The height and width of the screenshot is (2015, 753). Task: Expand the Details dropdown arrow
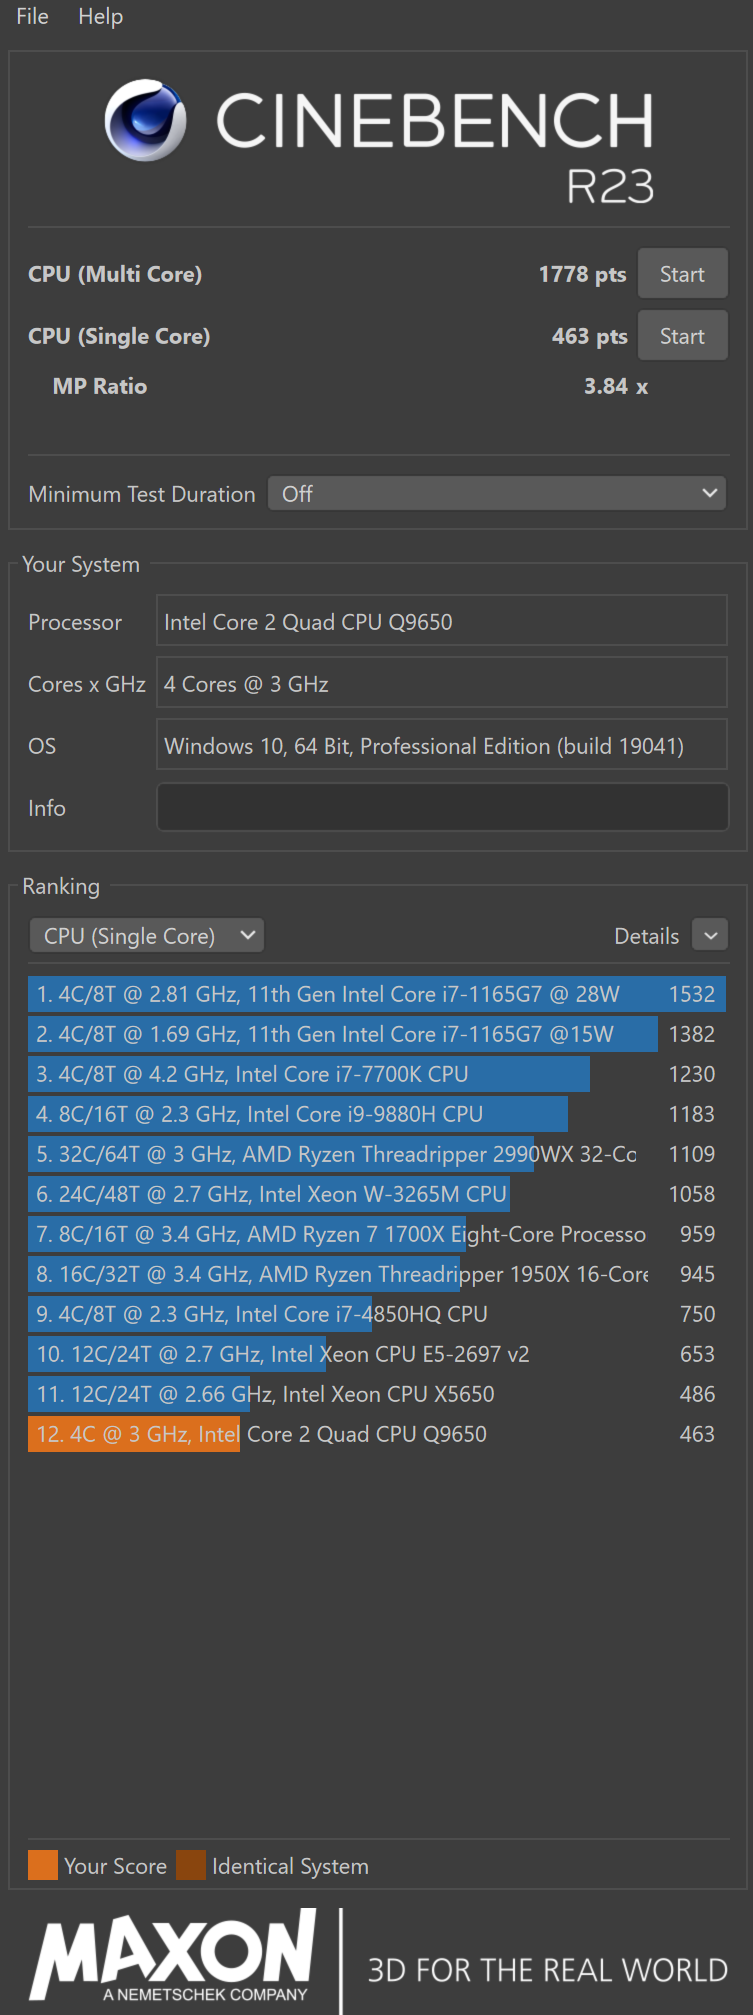point(710,936)
